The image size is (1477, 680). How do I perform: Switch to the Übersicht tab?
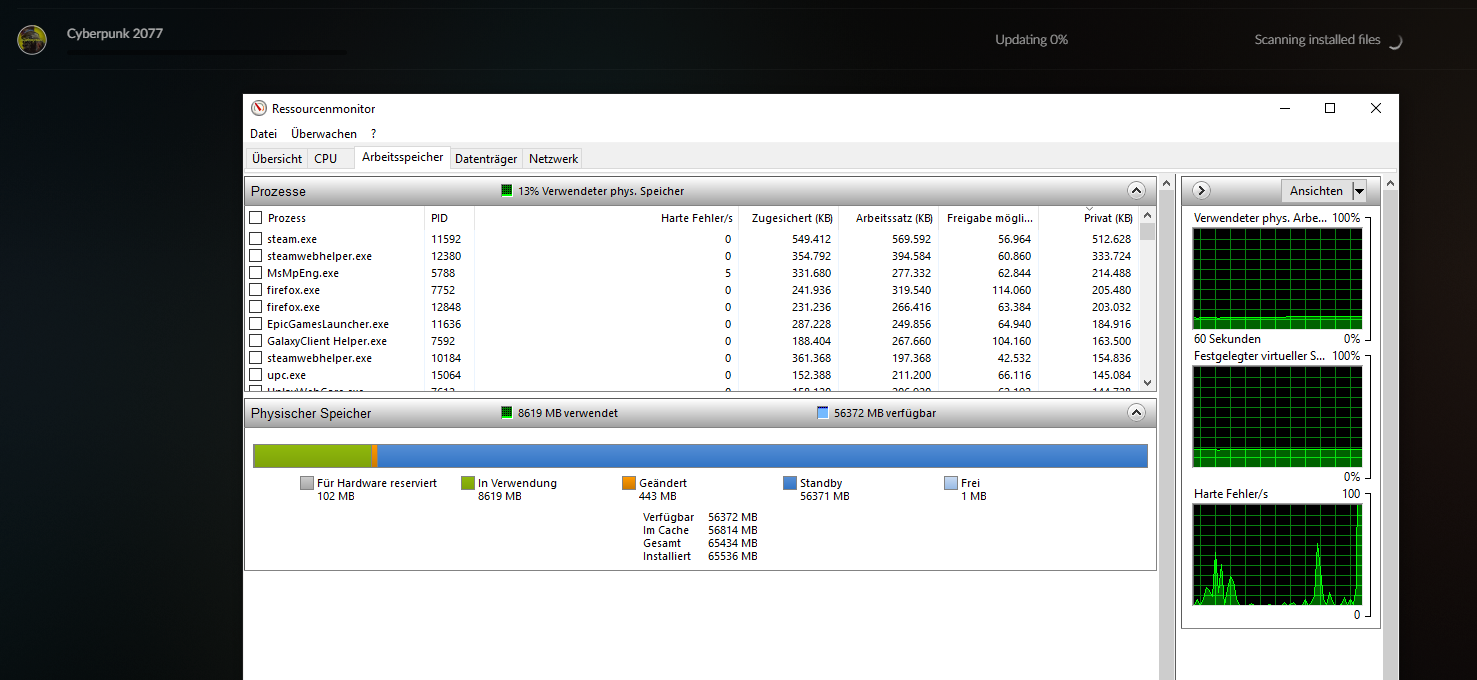277,159
